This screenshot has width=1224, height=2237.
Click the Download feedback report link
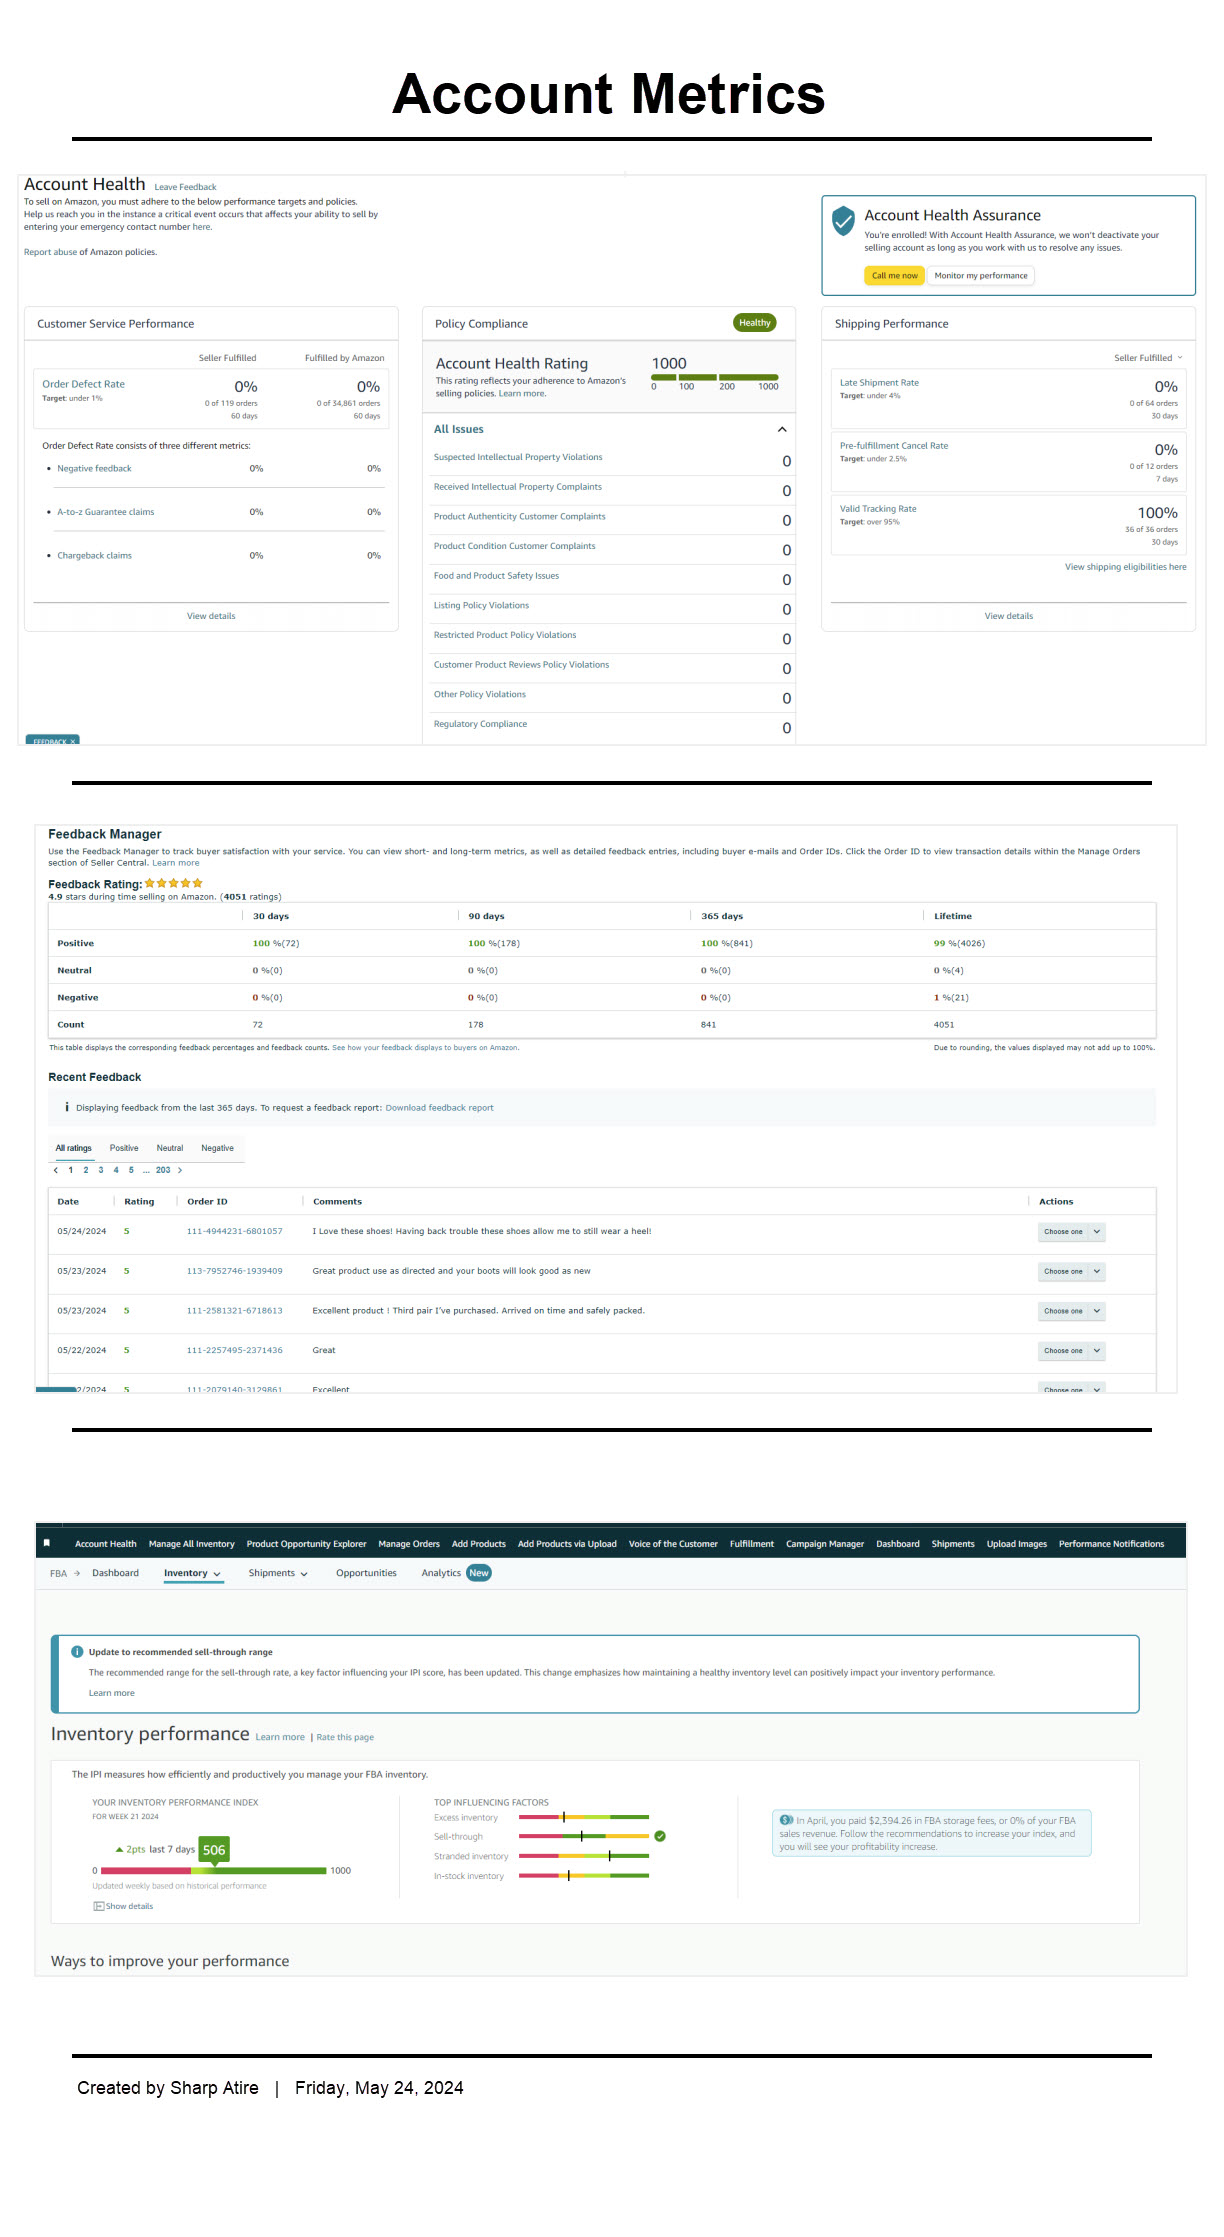click(x=439, y=1108)
